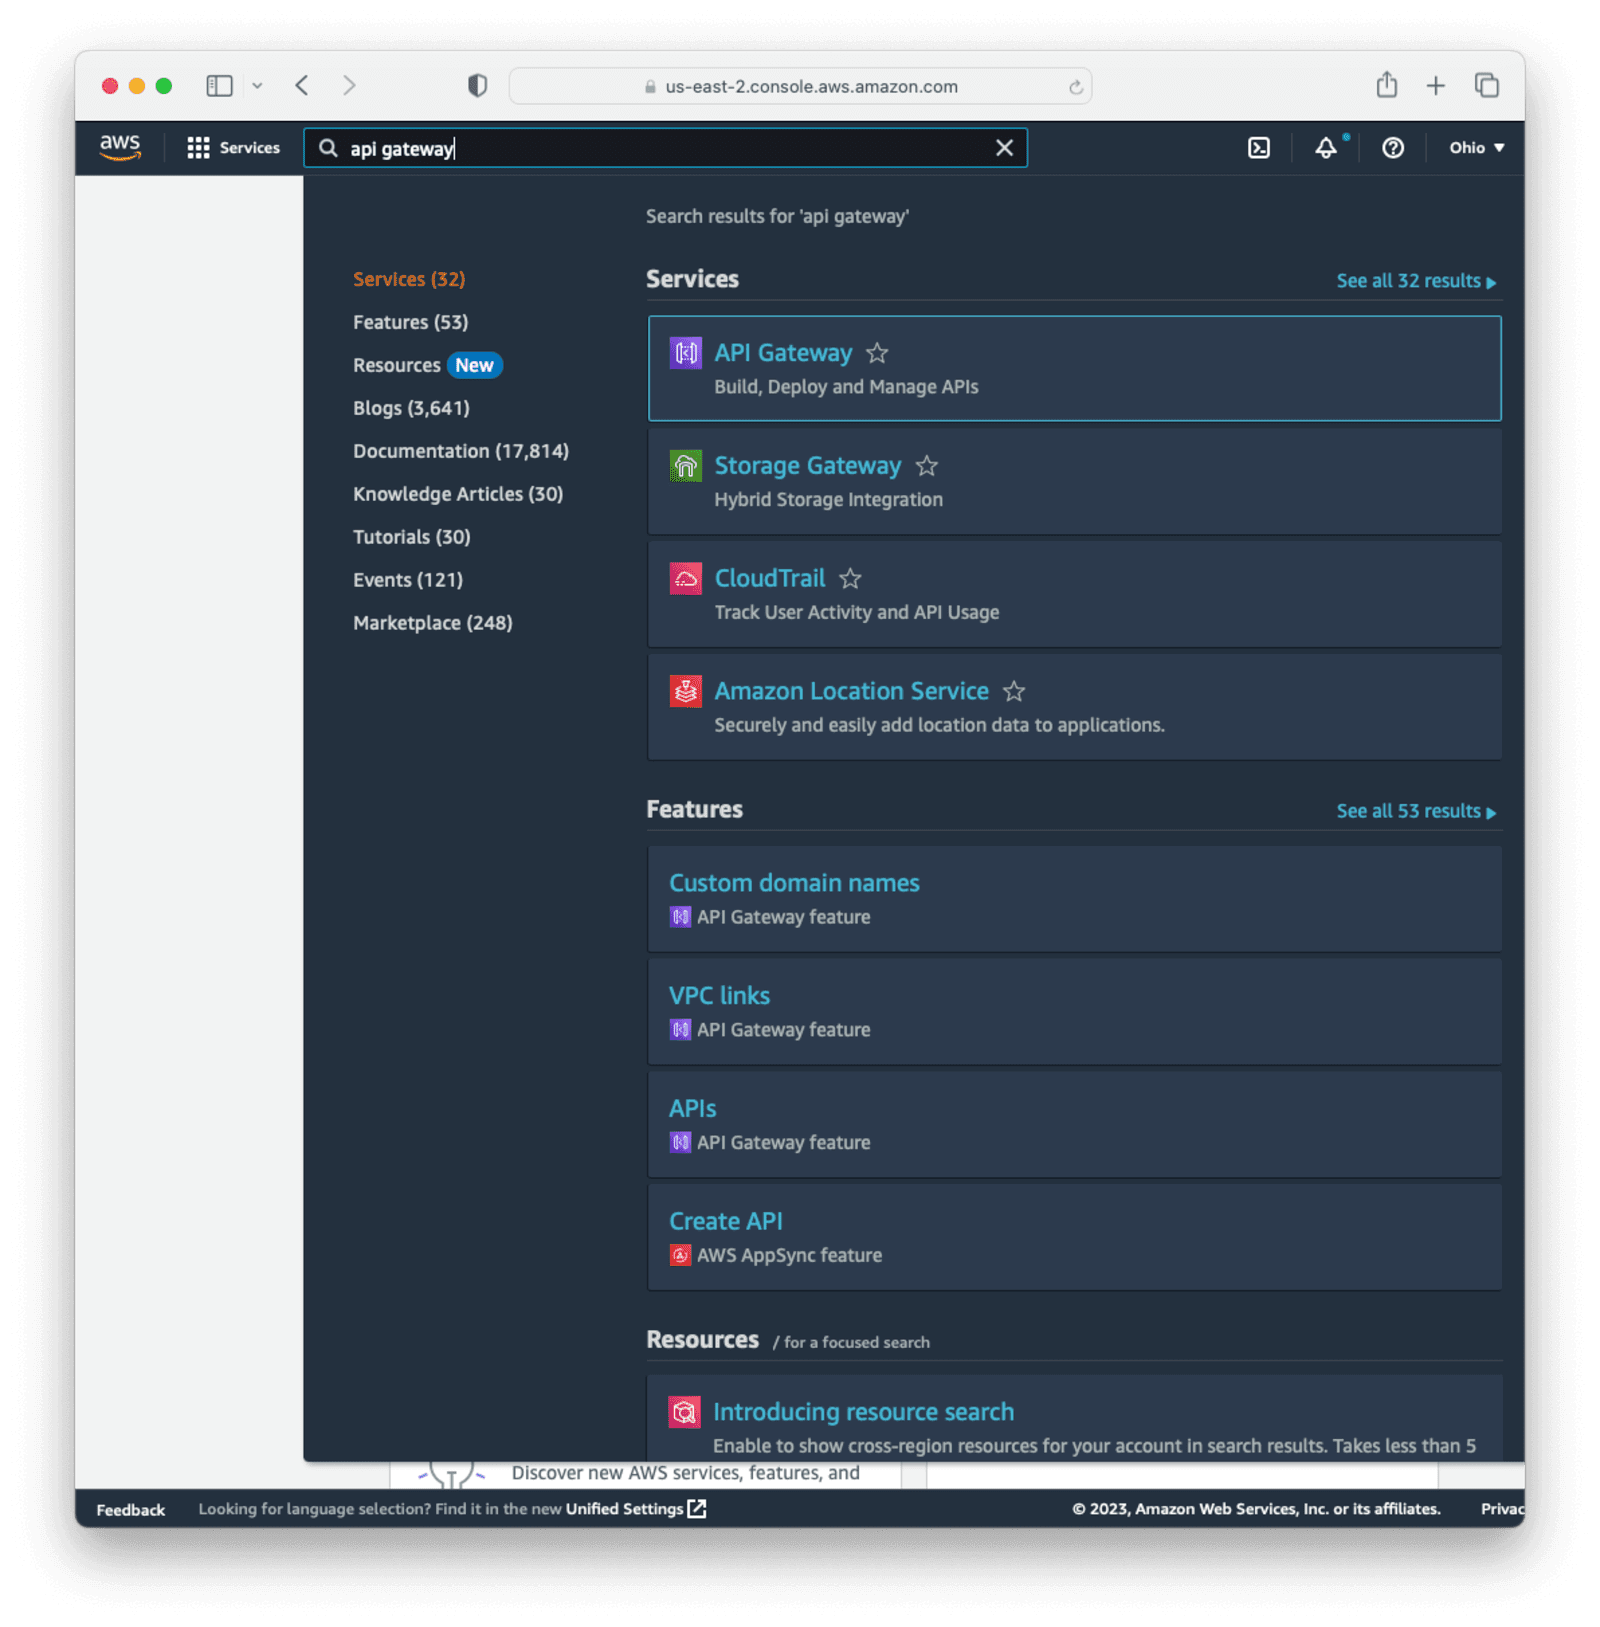Open the CloudShell terminal icon

[x=1259, y=148]
